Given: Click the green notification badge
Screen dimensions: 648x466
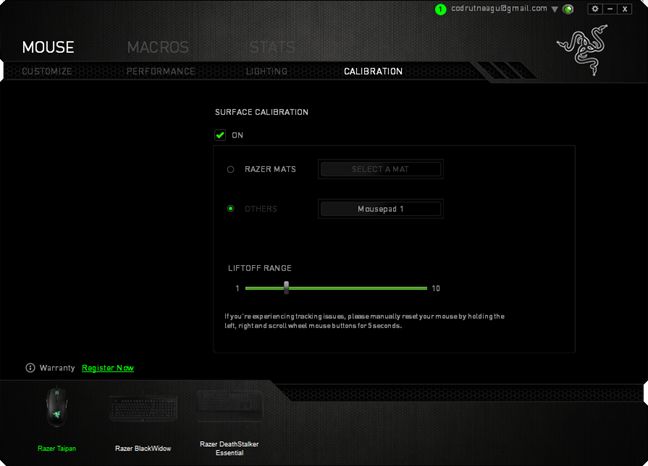Looking at the screenshot, I should pos(441,9).
